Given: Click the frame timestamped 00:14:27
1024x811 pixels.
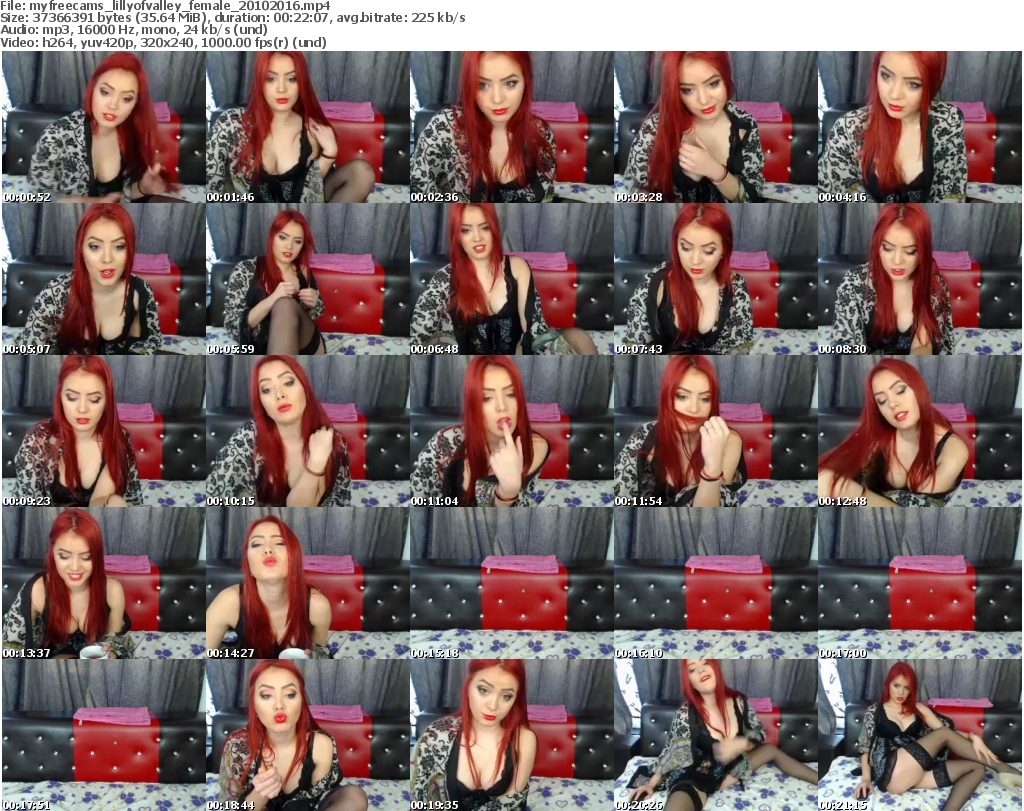Looking at the screenshot, I should [308, 583].
